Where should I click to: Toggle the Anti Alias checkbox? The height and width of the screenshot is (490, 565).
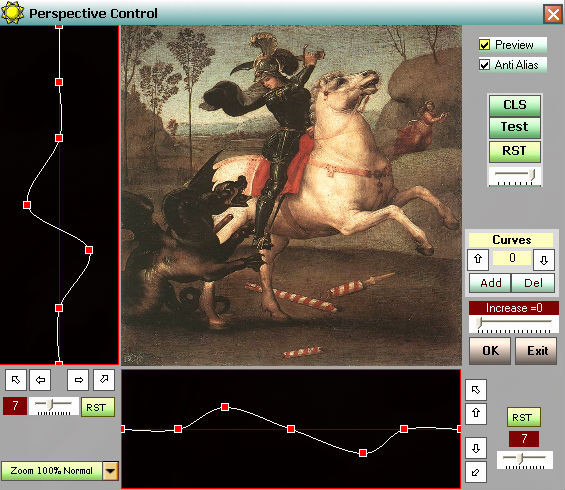484,65
